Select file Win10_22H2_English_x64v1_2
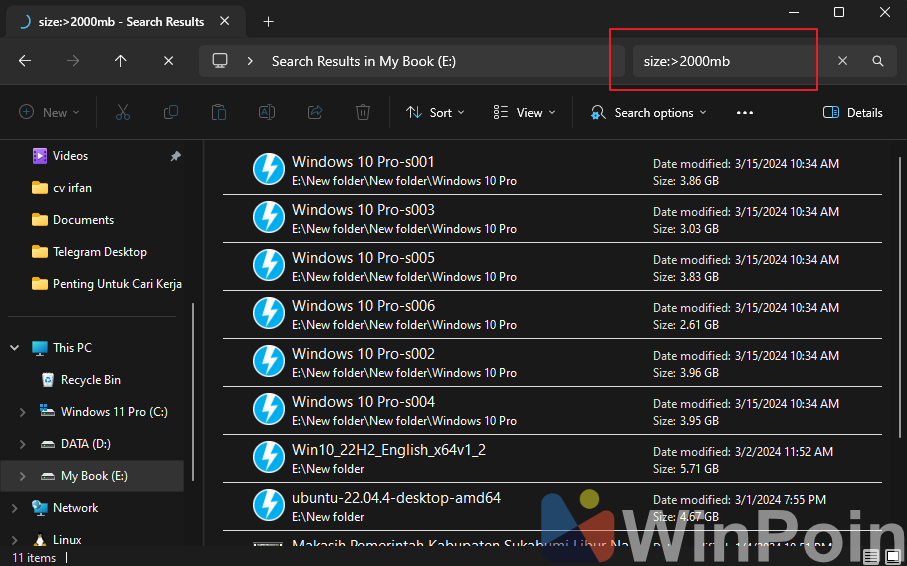Viewport: 907px width, 566px height. [x=552, y=459]
